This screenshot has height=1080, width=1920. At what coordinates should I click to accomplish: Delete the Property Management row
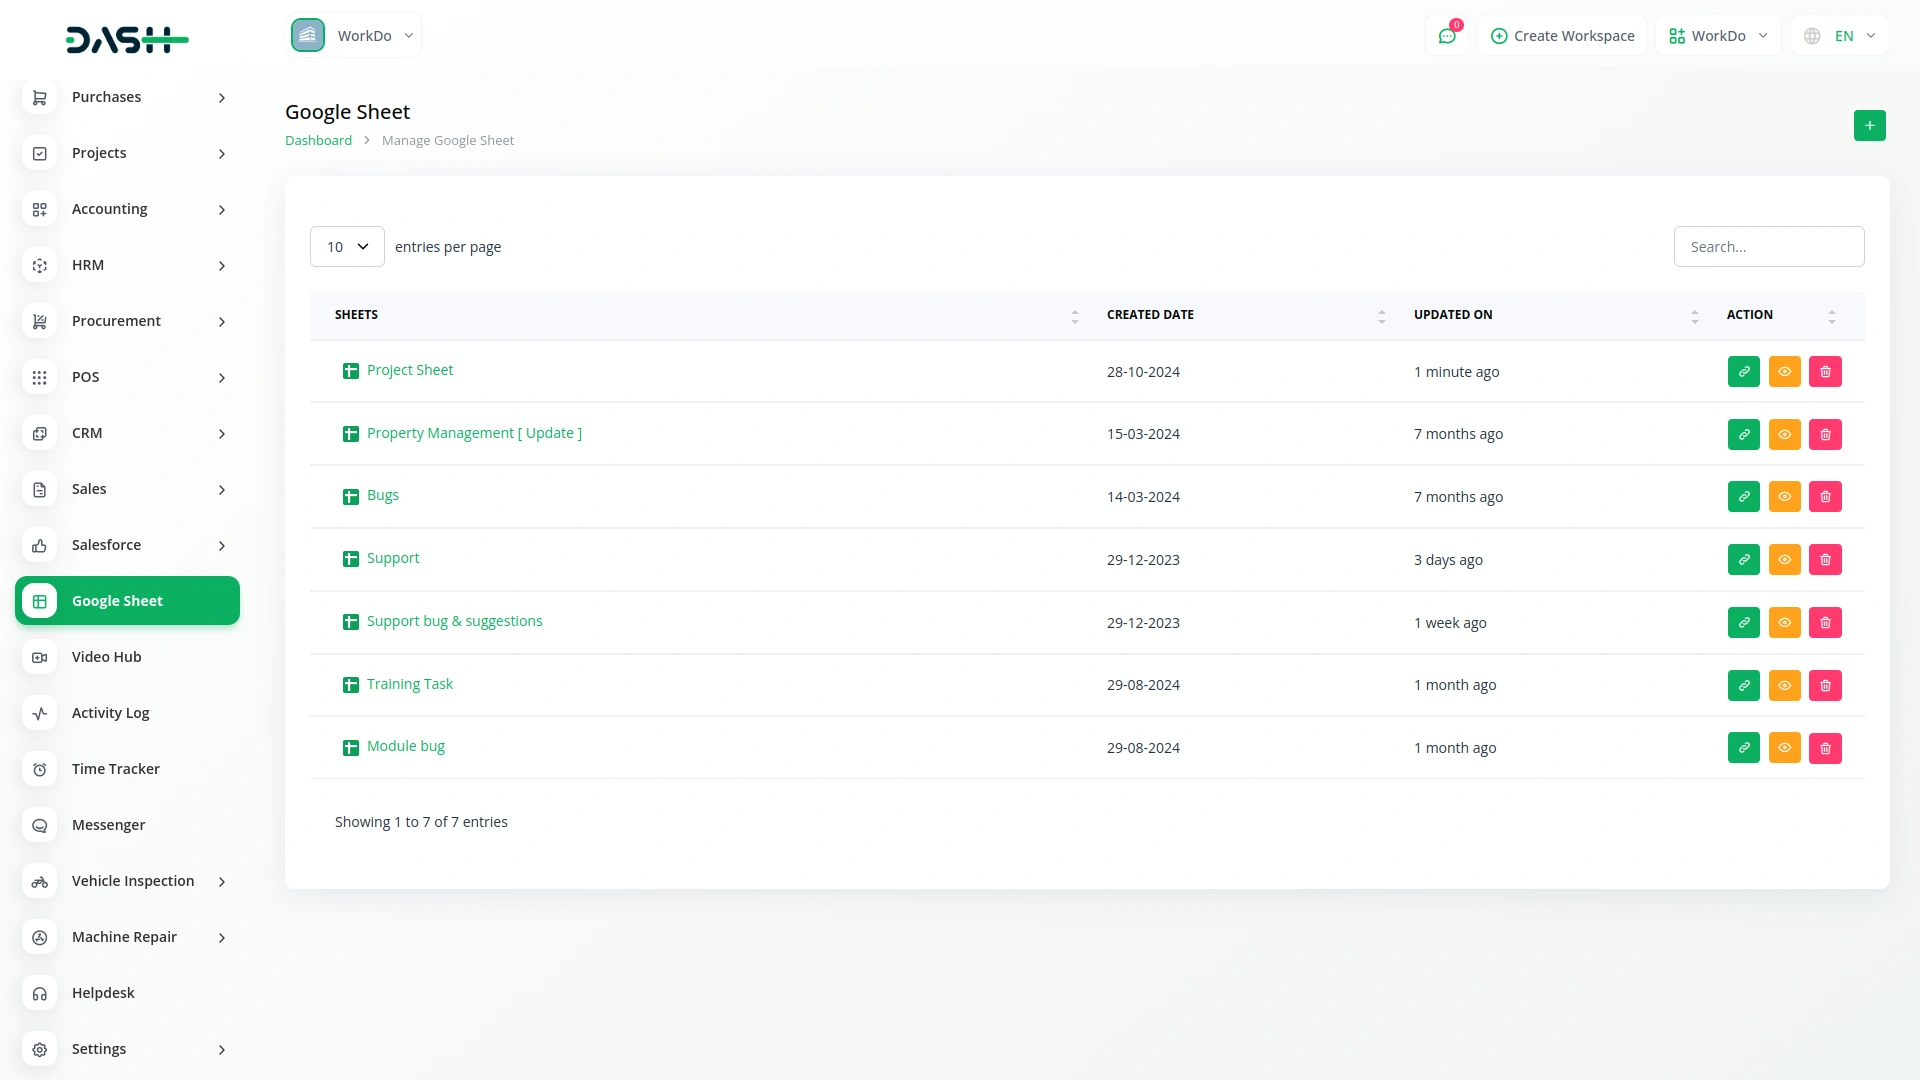point(1826,435)
